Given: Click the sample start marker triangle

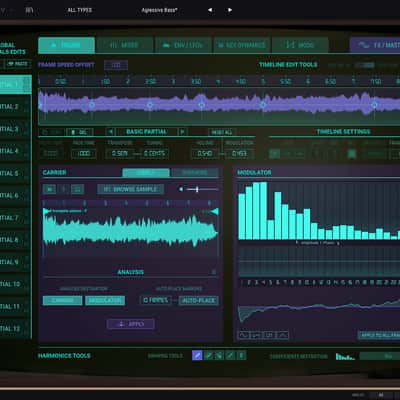Looking at the screenshot, I should [x=47, y=211].
